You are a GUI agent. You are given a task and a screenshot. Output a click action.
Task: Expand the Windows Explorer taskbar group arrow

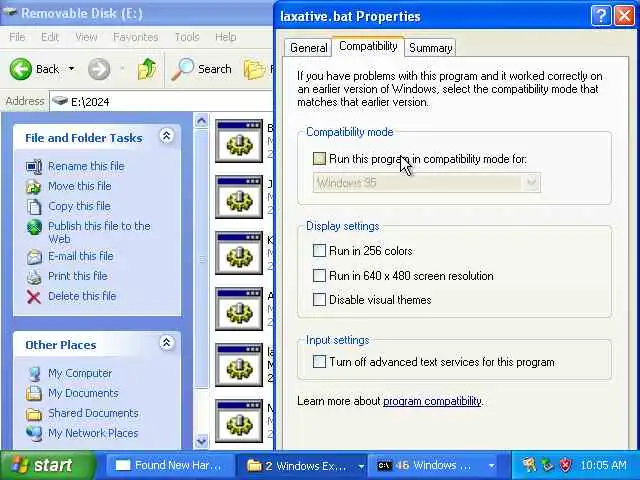(x=361, y=466)
